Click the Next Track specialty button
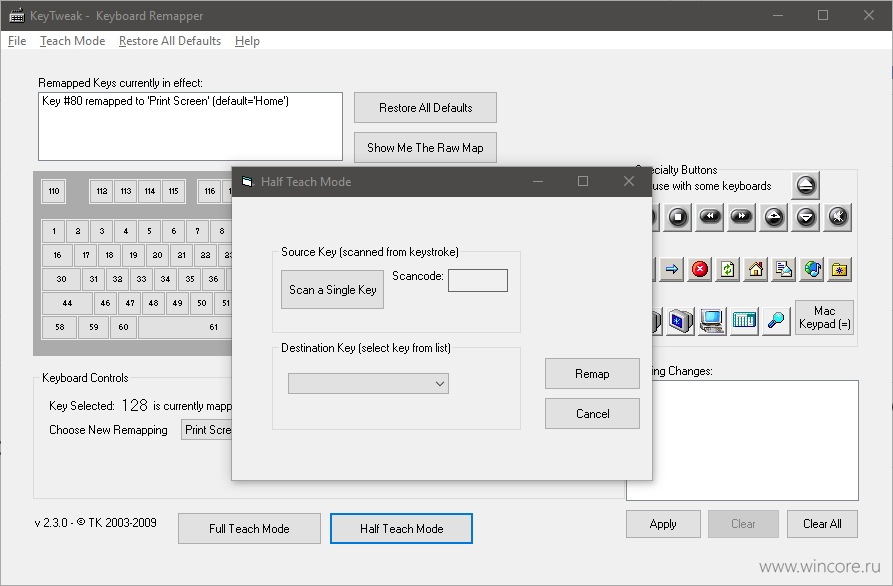Viewport: 893px width, 586px height. pyautogui.click(x=742, y=217)
